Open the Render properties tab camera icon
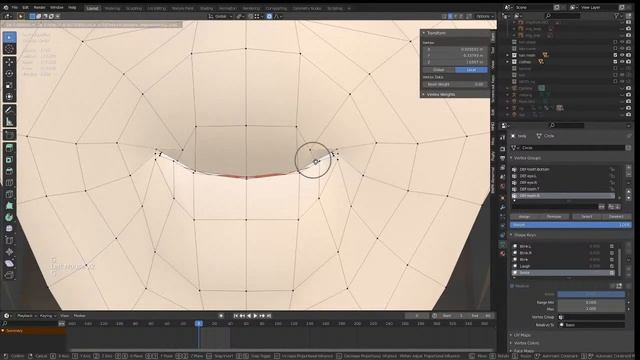Viewport: 640px width, 360px height. tap(502, 149)
